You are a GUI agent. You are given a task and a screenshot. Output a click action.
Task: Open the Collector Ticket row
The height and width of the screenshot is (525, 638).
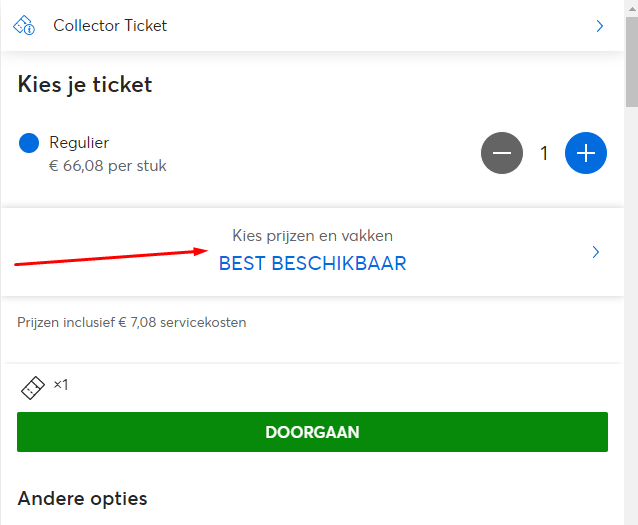coord(312,26)
